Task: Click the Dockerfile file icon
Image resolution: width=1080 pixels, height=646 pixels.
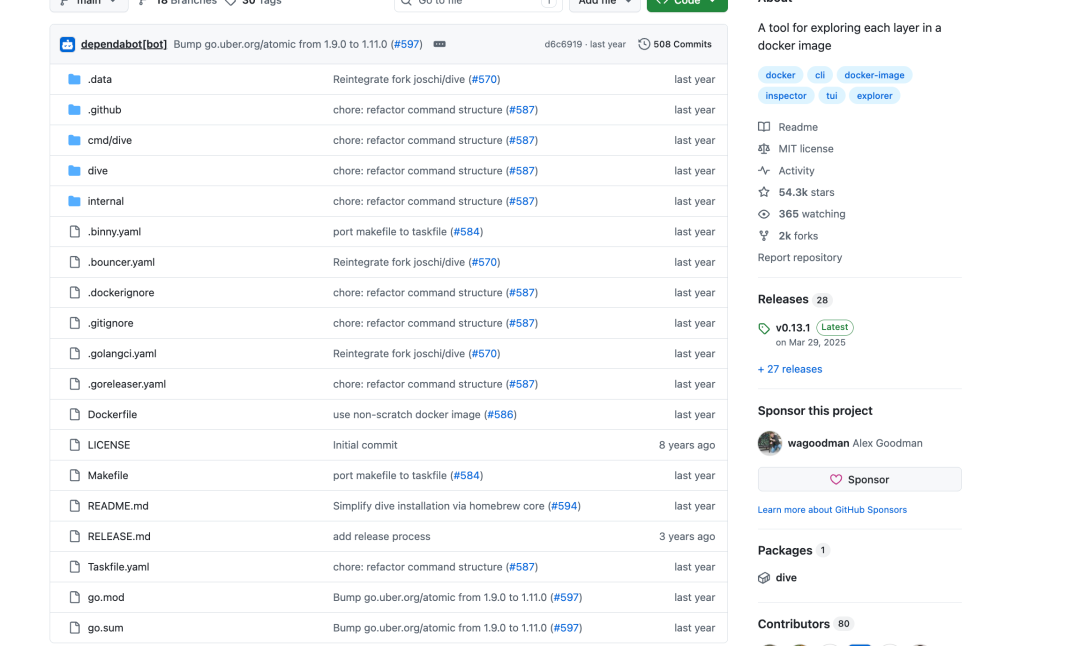Action: (x=74, y=415)
